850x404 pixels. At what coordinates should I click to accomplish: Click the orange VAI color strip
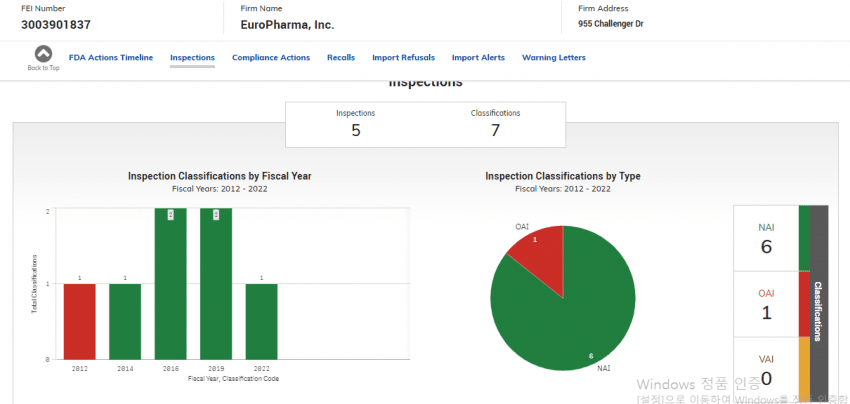coord(804,370)
